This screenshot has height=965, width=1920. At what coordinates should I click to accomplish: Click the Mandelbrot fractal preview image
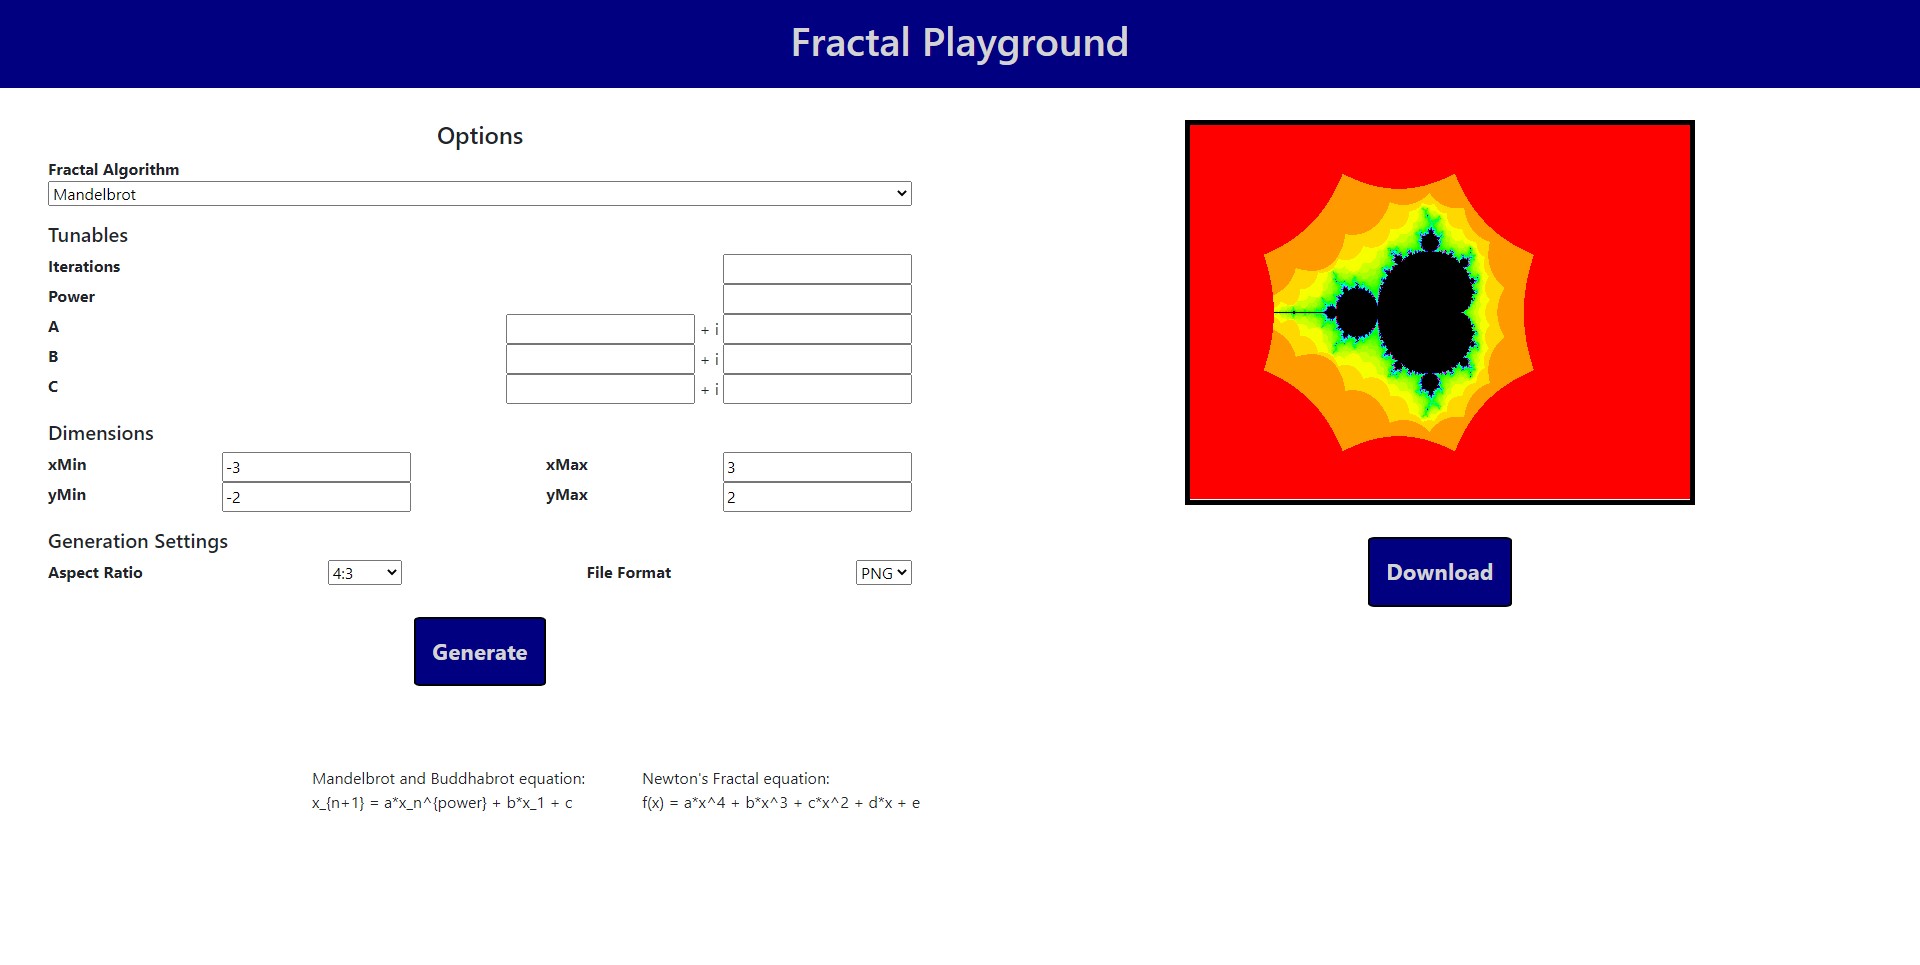click(1440, 312)
